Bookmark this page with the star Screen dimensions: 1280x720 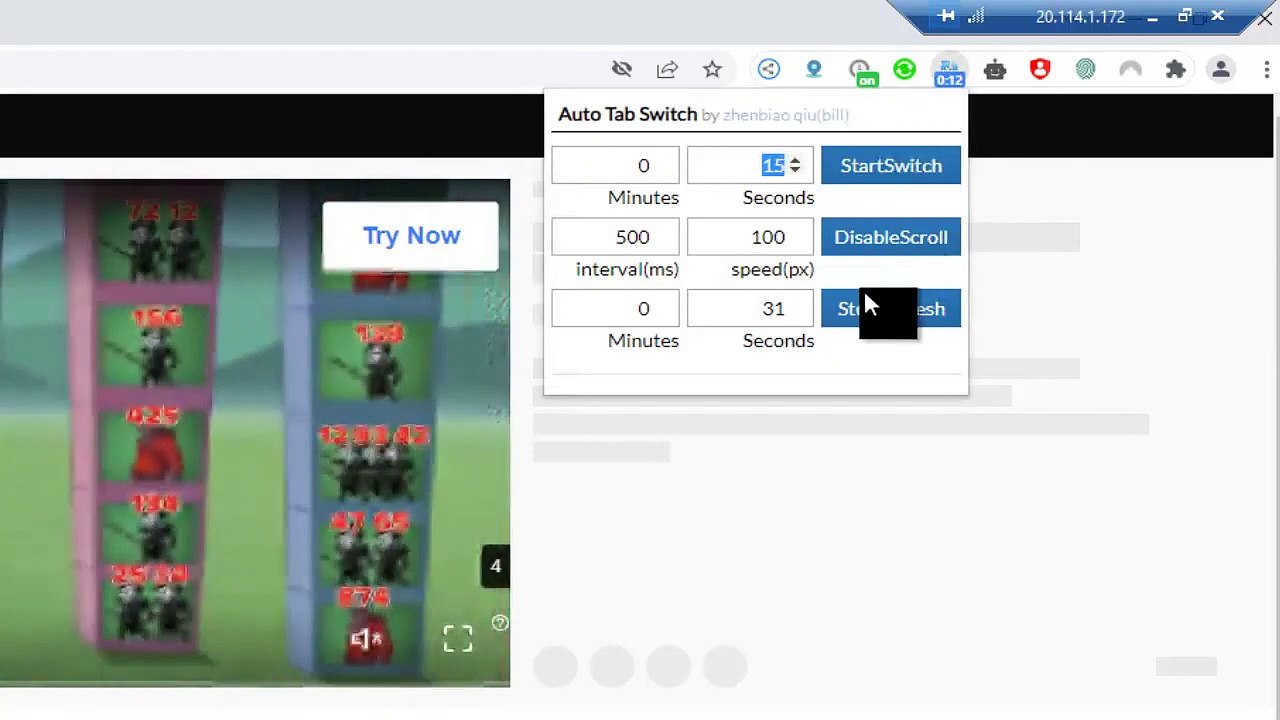pos(712,69)
